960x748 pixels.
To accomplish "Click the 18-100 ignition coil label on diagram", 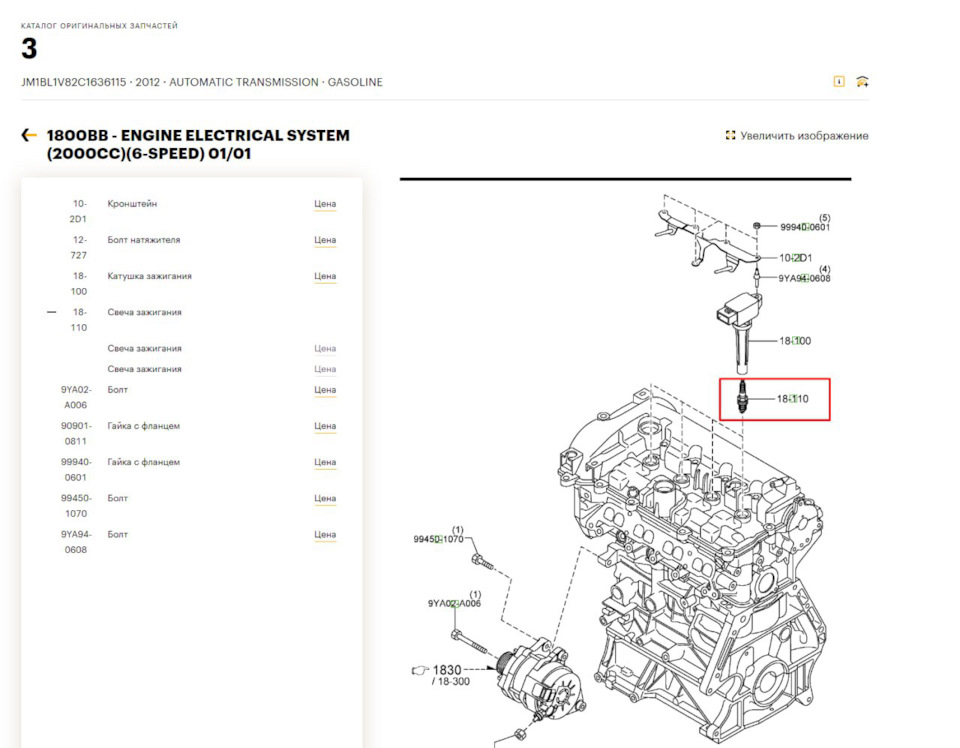I will coord(793,340).
